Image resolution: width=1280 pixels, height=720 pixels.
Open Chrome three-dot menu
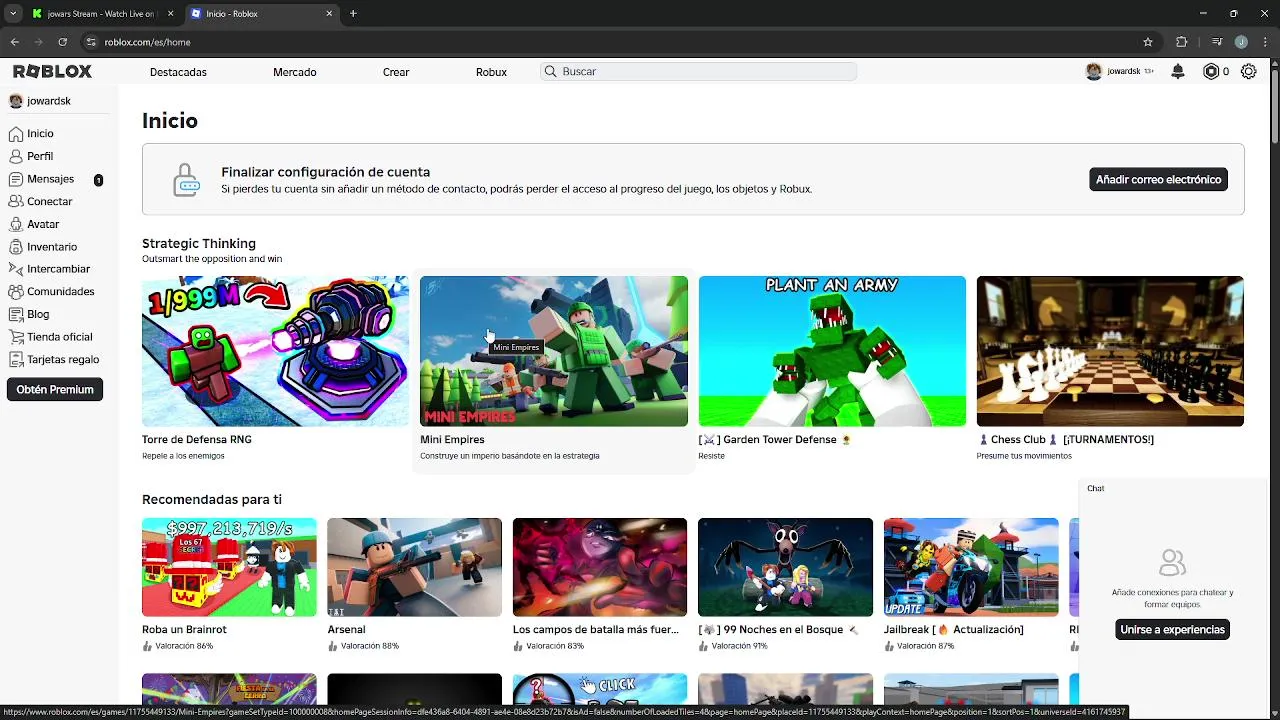(x=1264, y=42)
